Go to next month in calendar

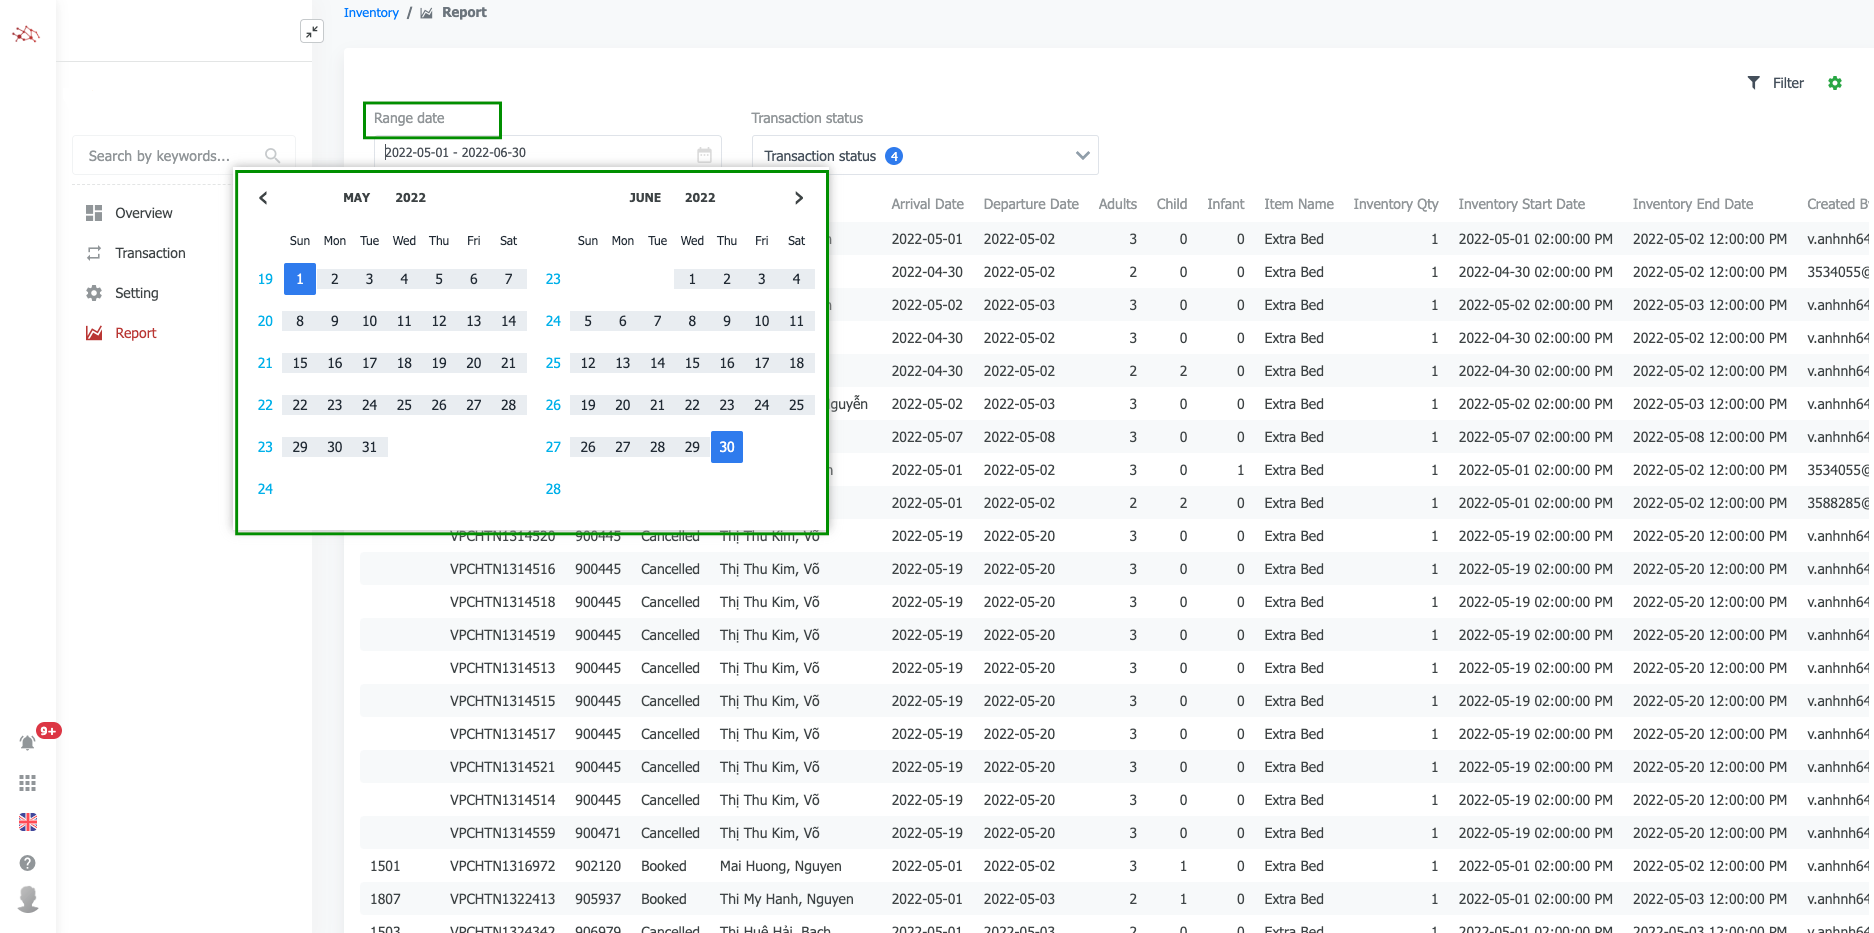798,198
